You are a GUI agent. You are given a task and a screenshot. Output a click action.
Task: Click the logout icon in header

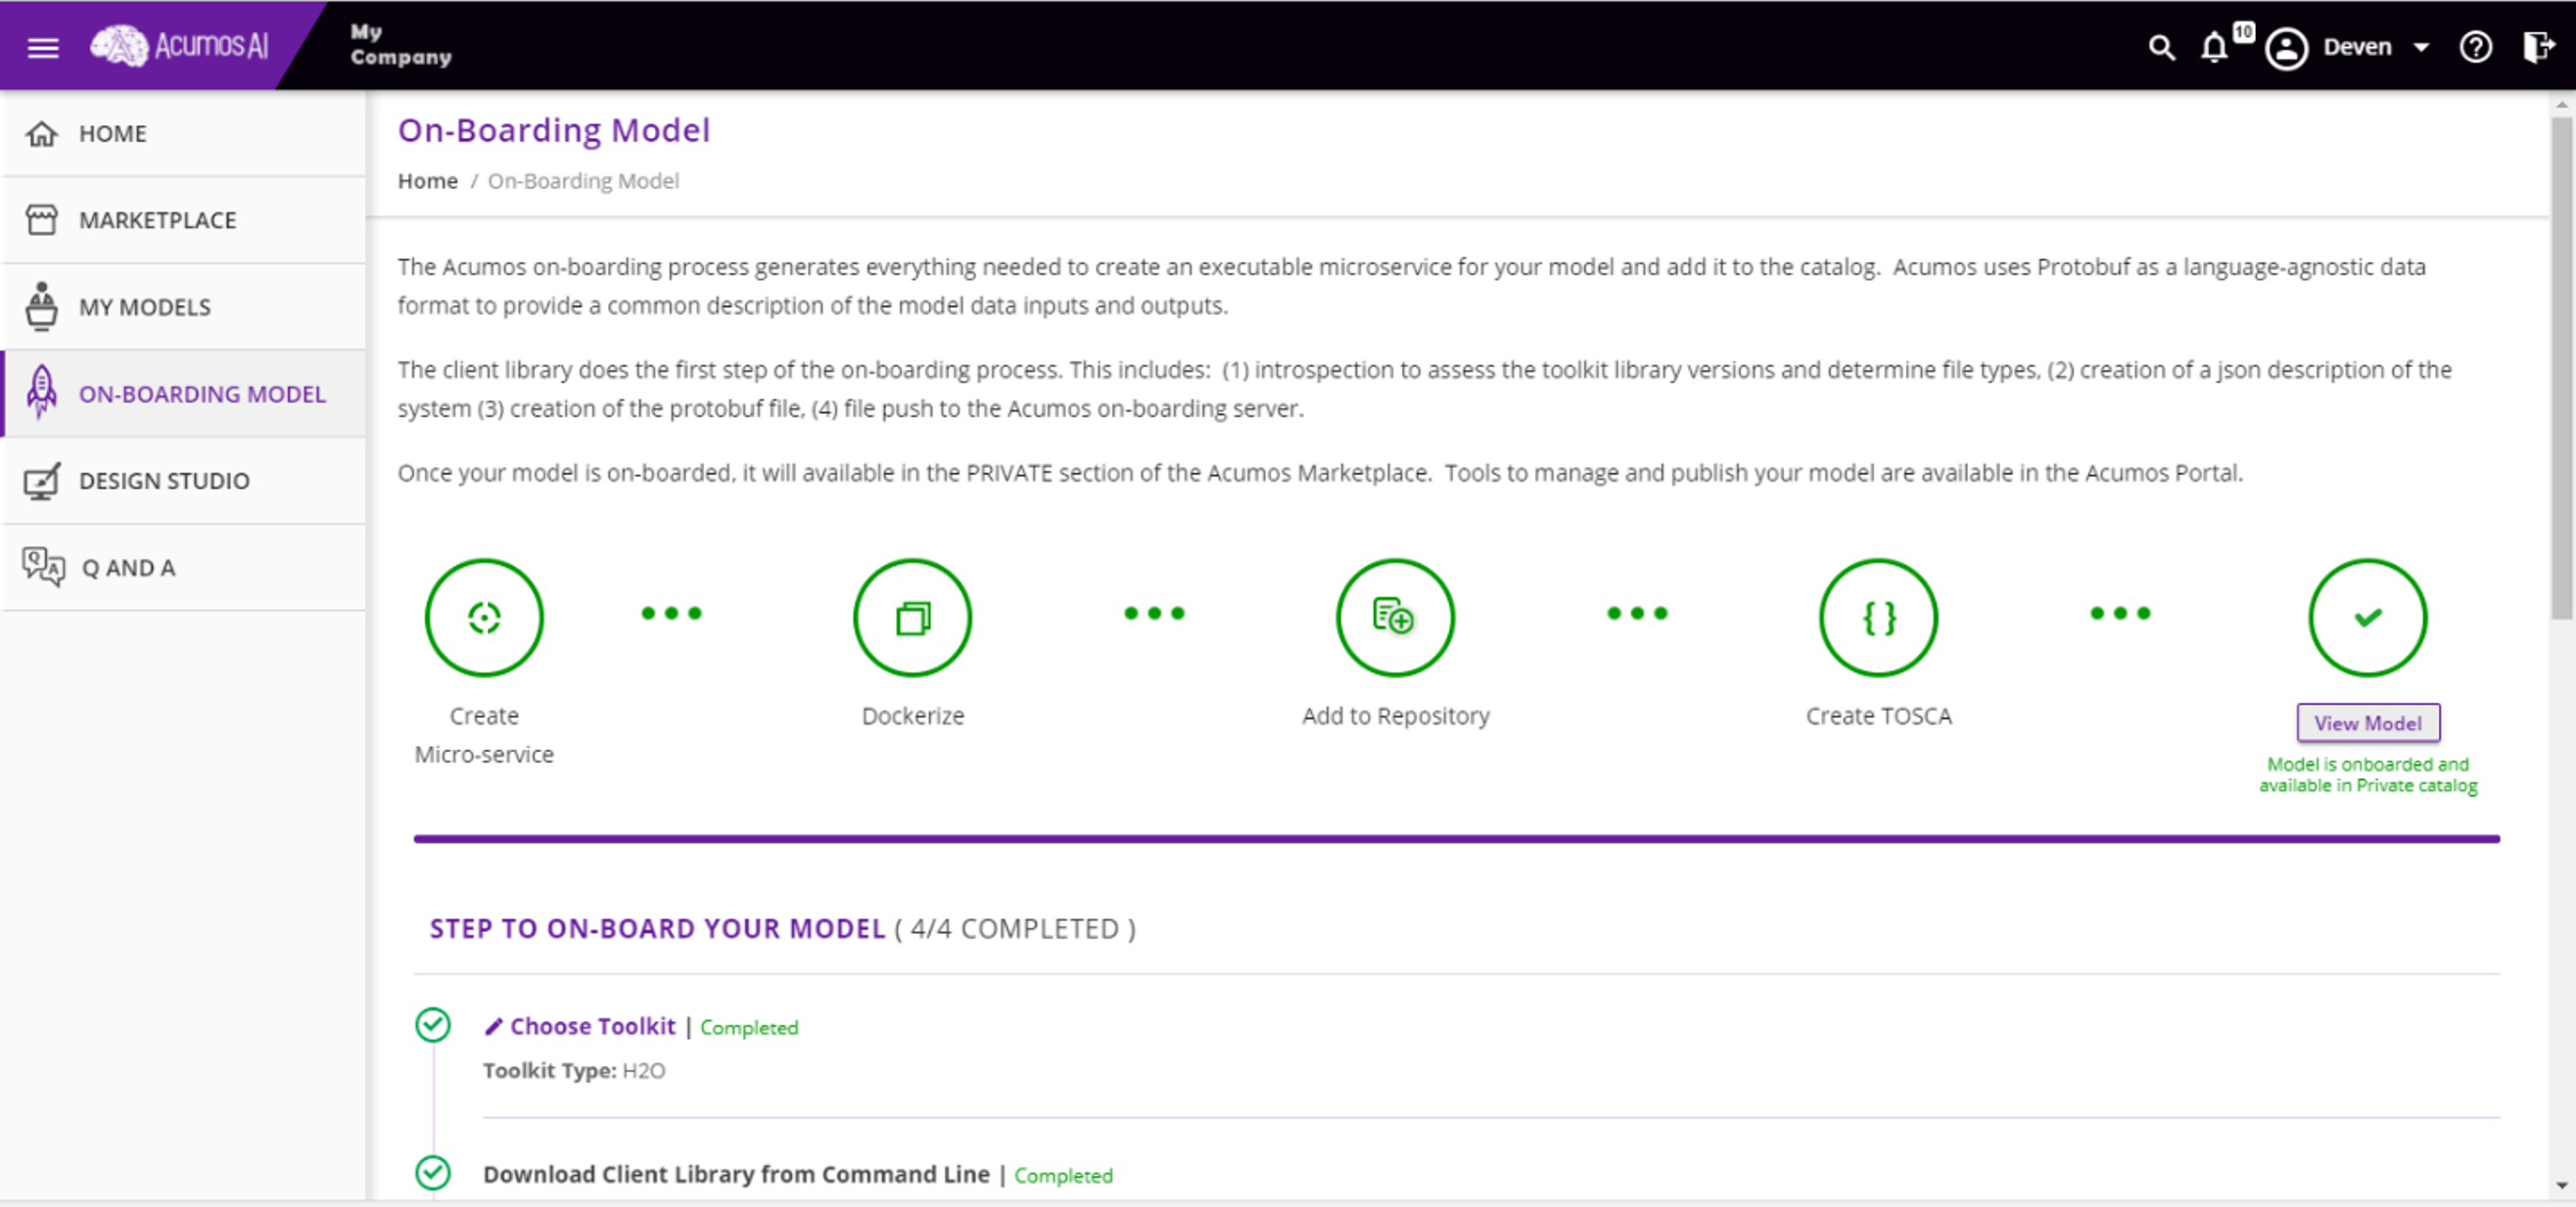pyautogui.click(x=2538, y=47)
